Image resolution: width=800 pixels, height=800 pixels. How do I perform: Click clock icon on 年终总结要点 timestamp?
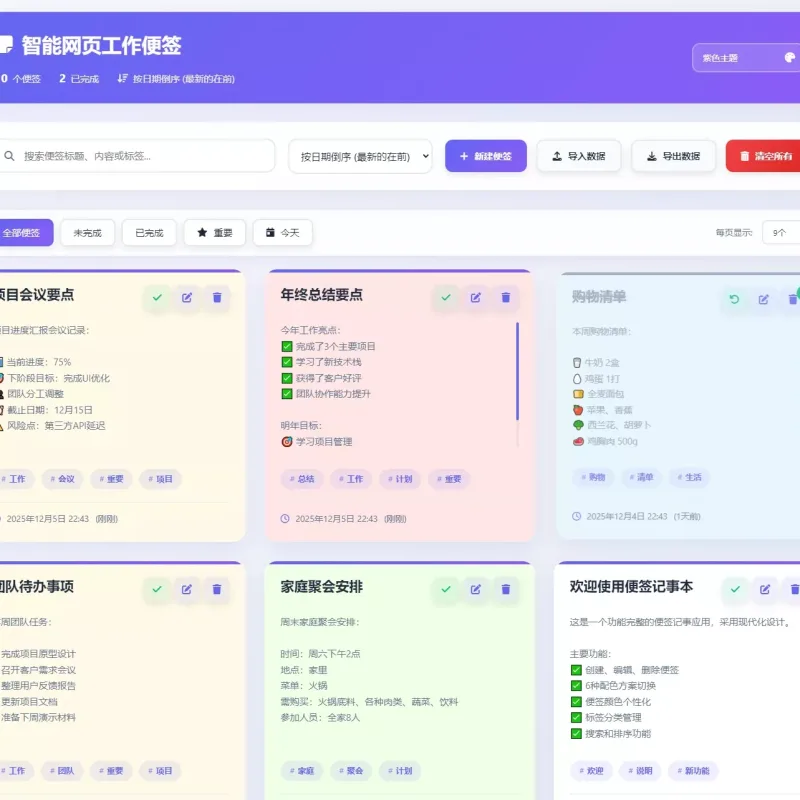coord(285,519)
